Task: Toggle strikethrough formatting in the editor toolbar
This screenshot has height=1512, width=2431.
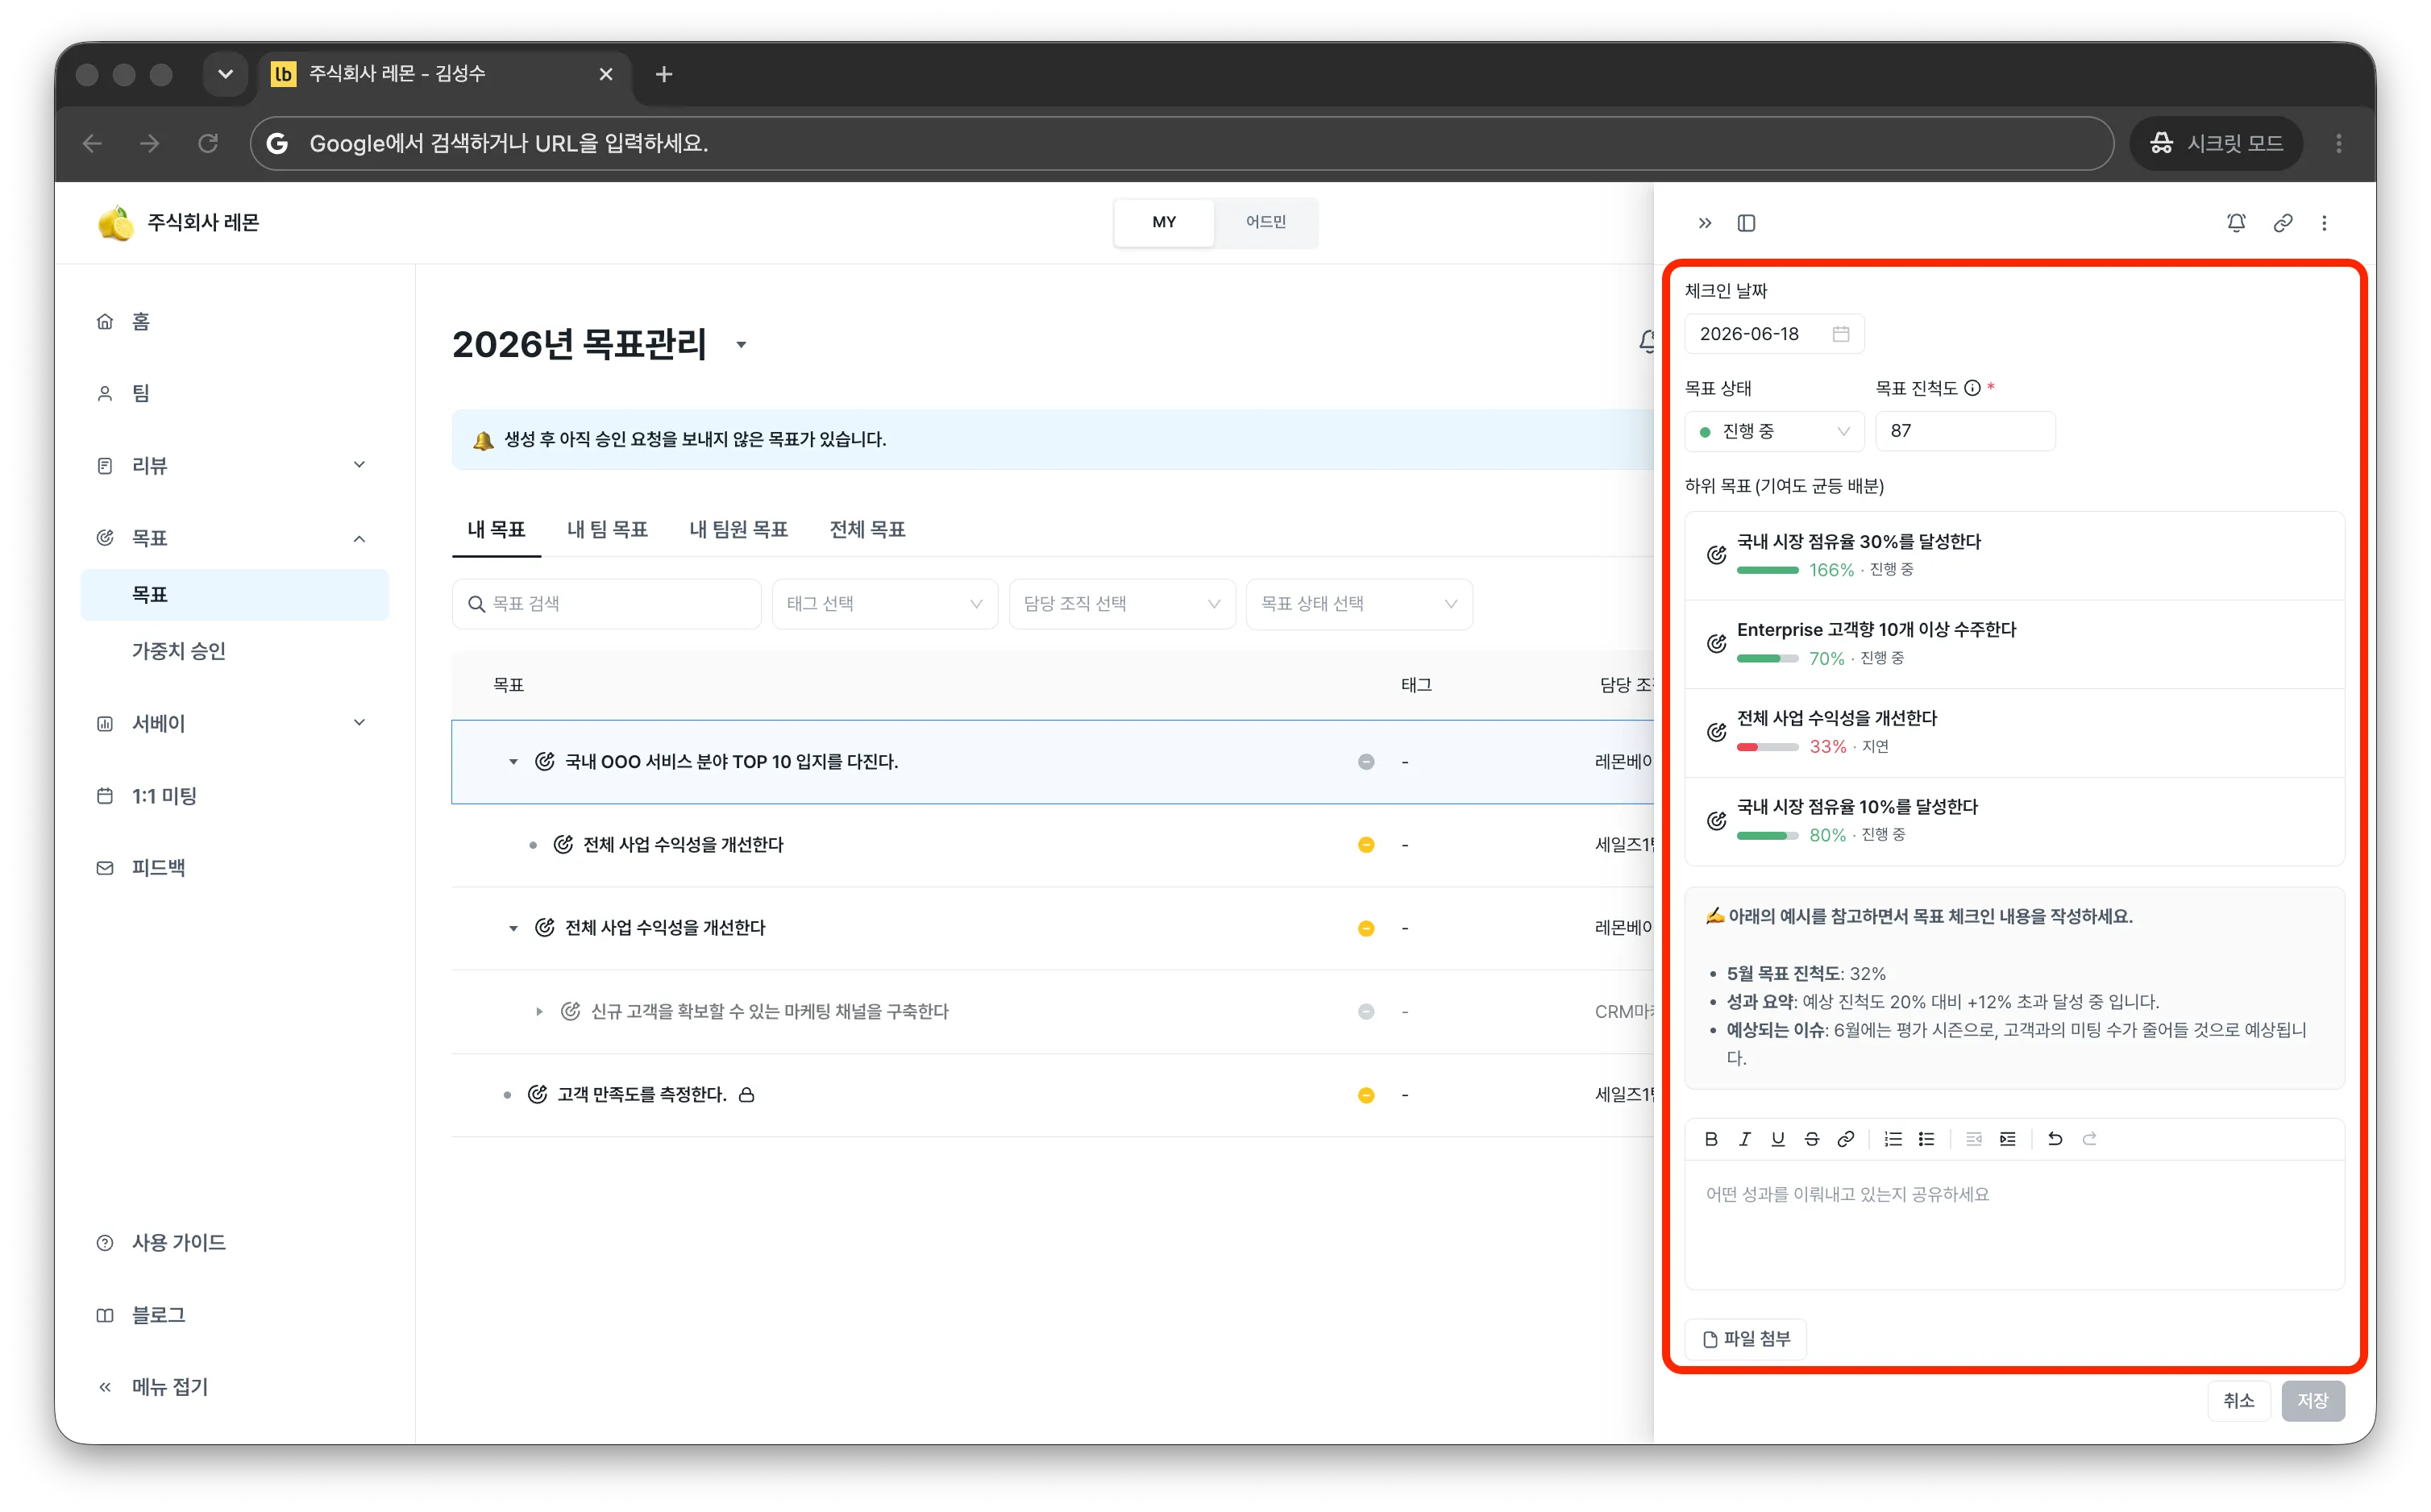Action: (x=1812, y=1139)
